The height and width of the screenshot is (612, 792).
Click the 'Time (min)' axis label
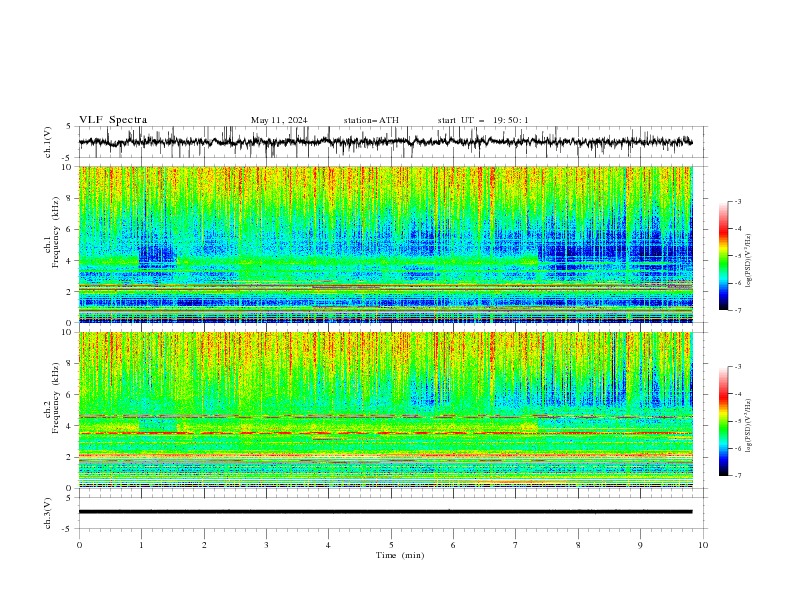click(400, 555)
